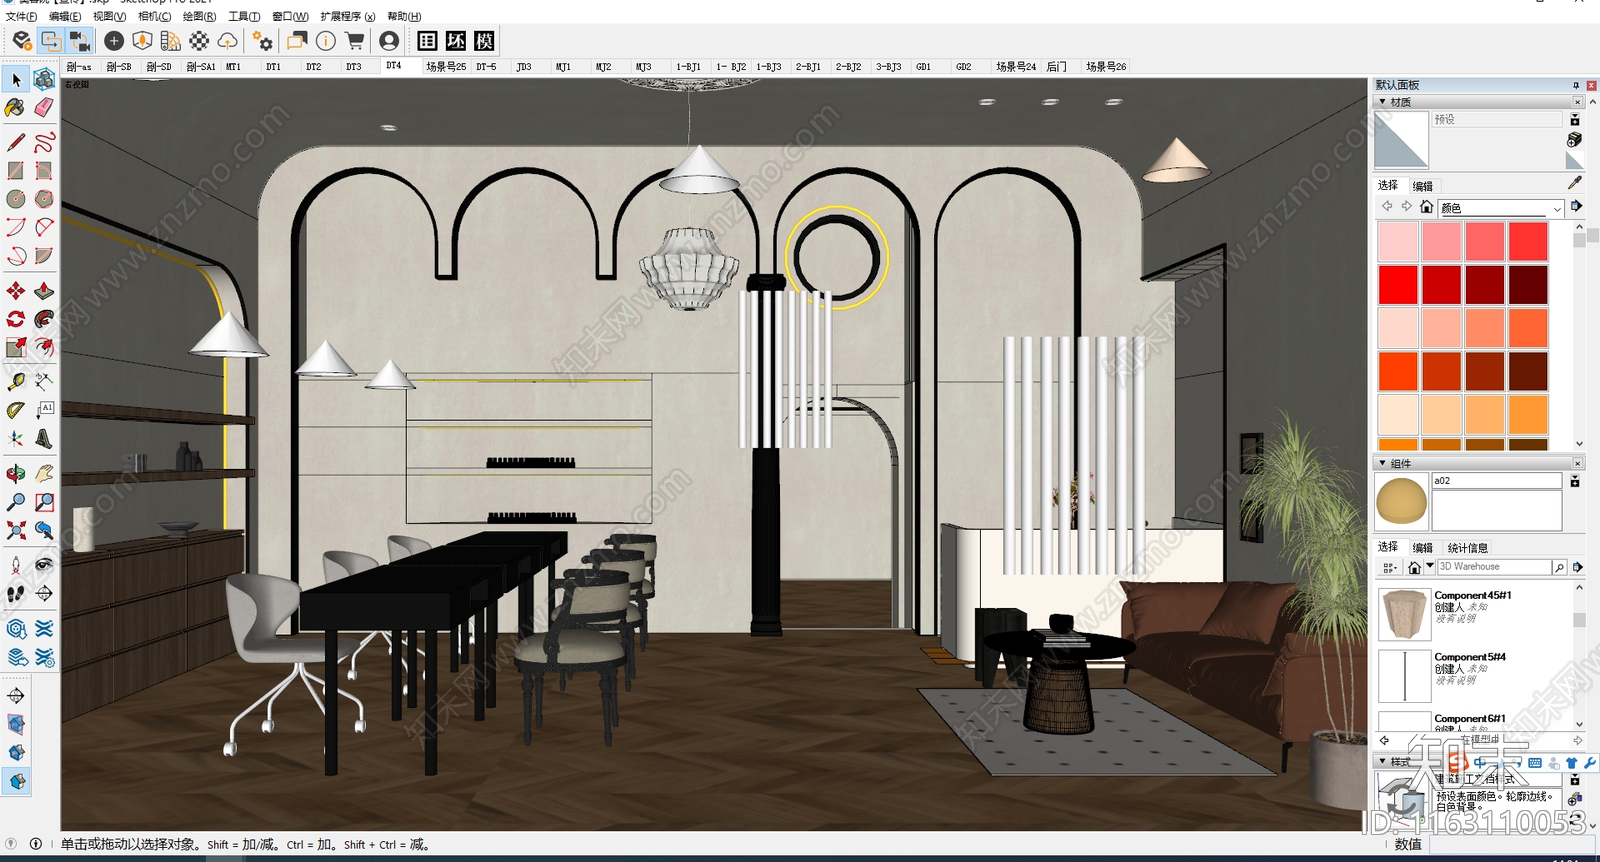This screenshot has width=1600, height=862.
Task: Pick the orange swatch in fifth row
Action: [1528, 415]
